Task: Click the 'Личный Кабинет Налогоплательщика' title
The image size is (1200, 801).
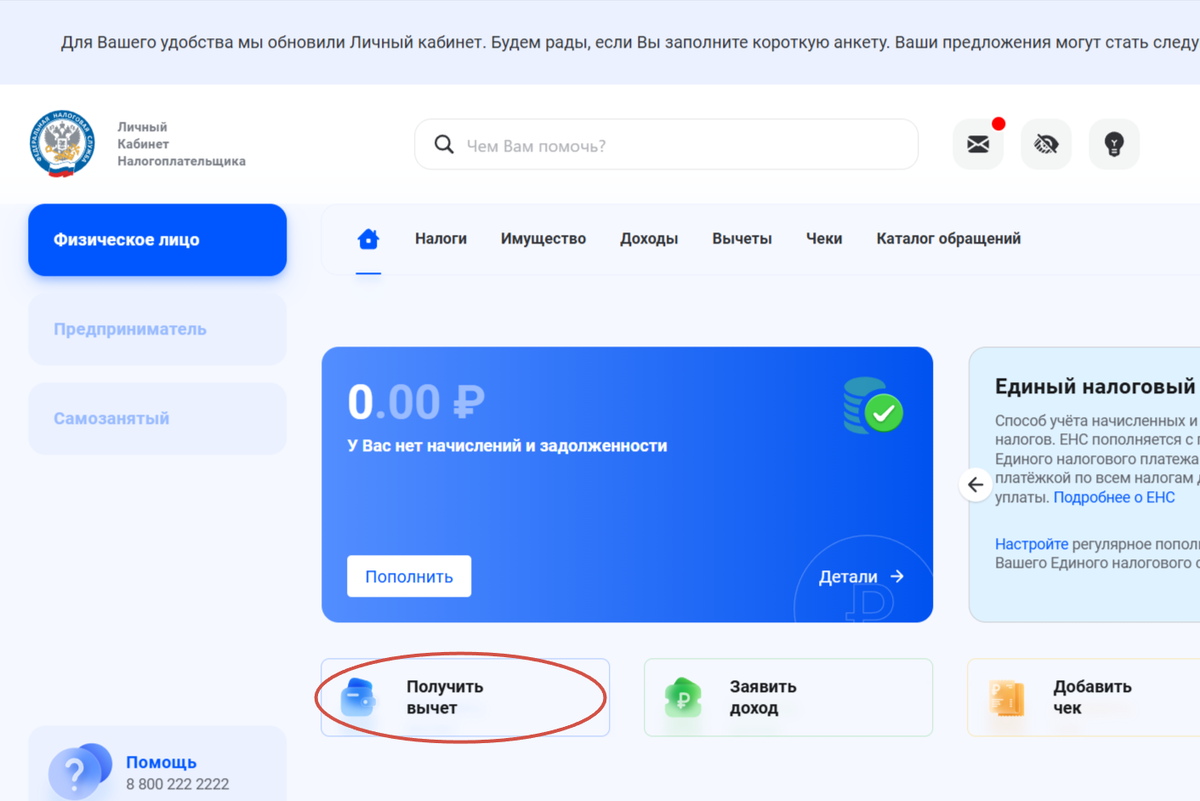Action: (181, 144)
